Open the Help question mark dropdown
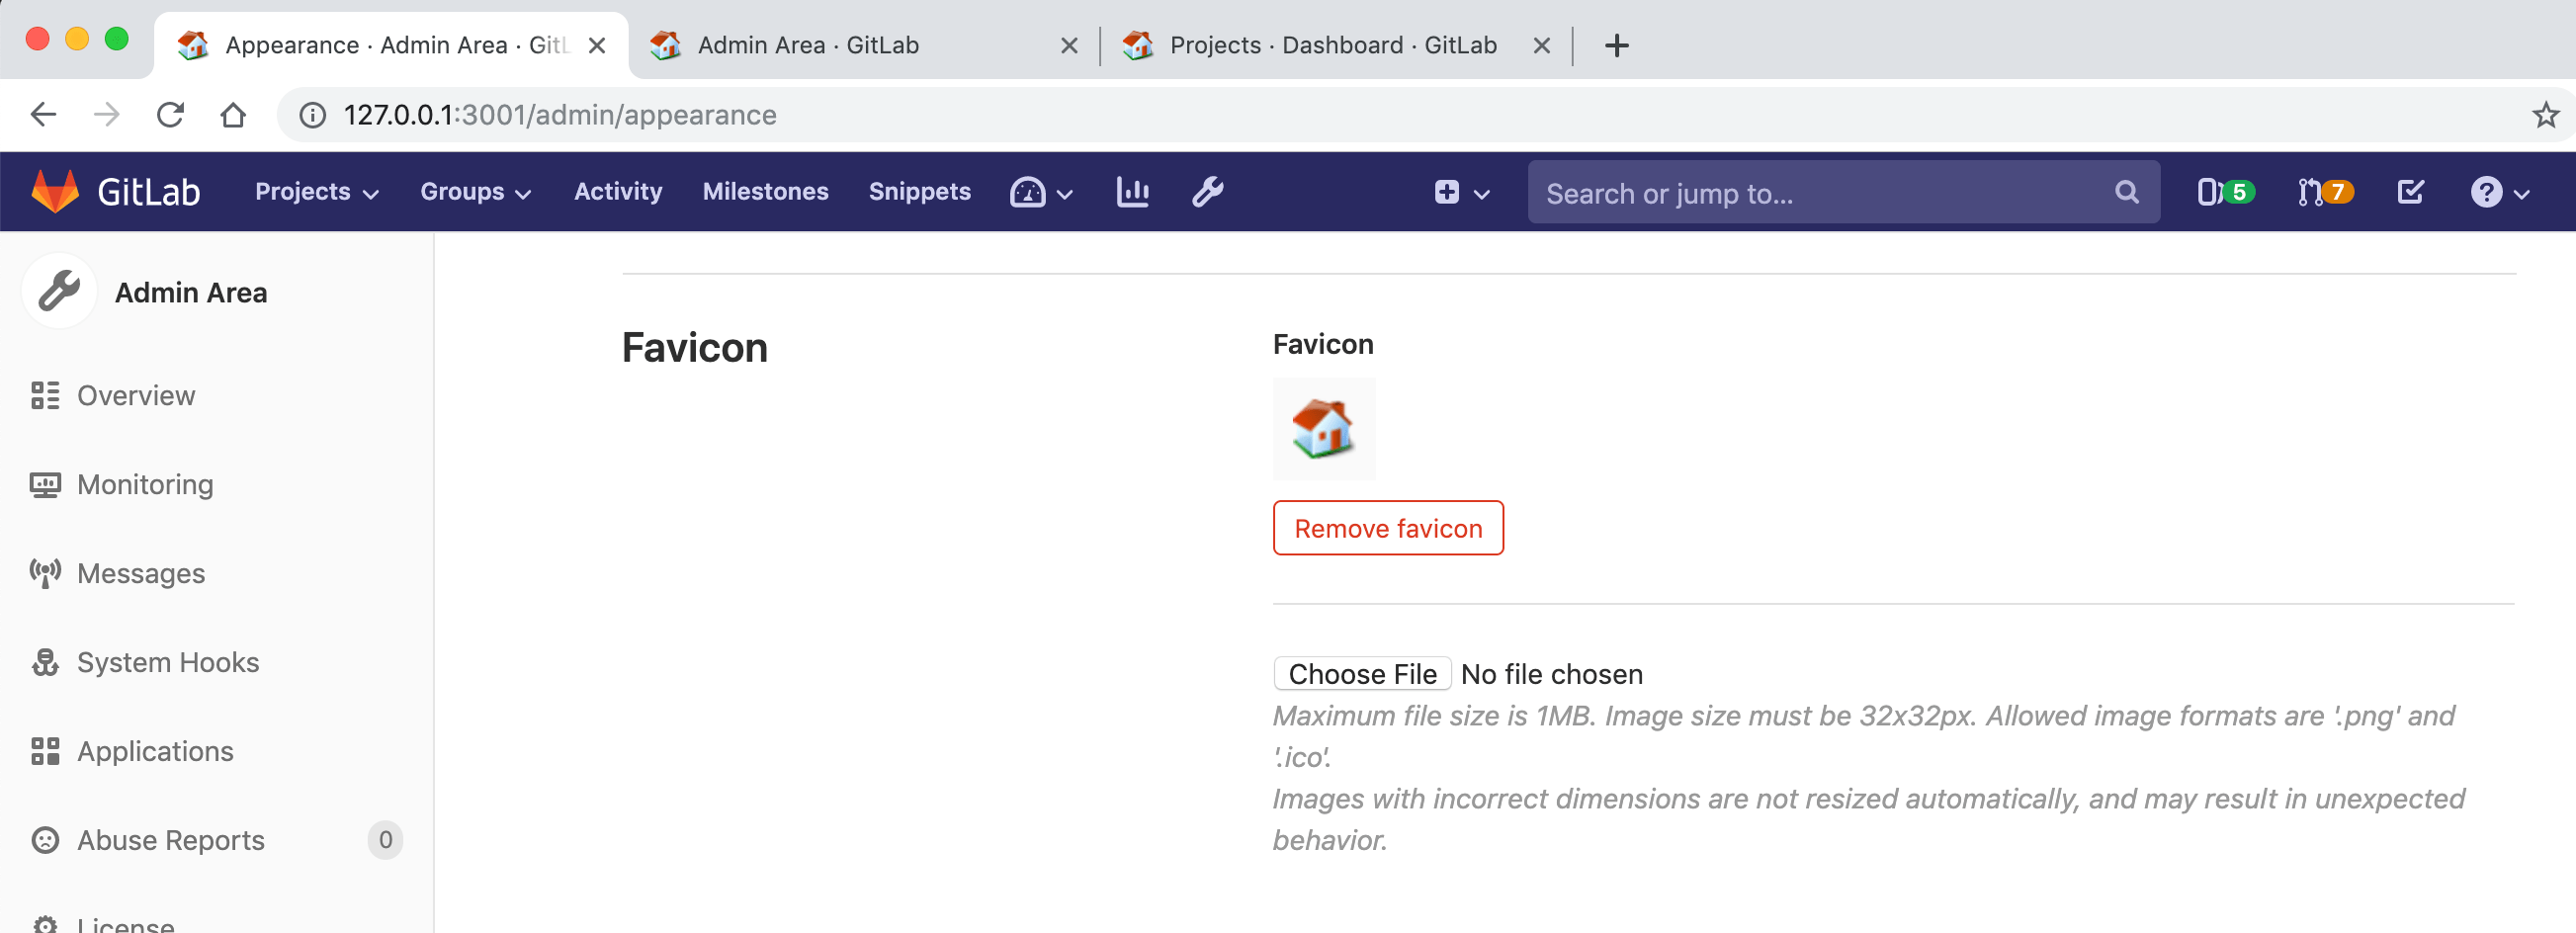This screenshot has height=933, width=2576. pyautogui.click(x=2498, y=191)
